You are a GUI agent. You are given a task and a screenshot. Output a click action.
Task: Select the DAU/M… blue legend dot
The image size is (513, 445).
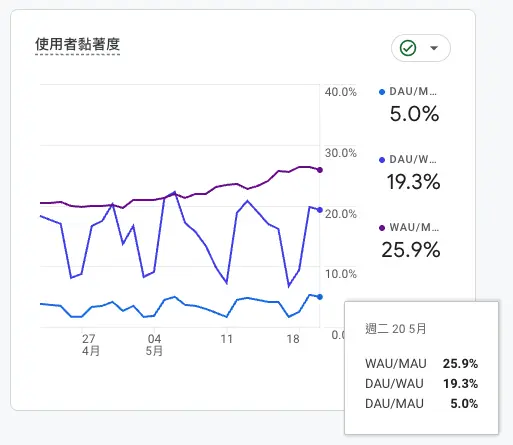pos(382,92)
